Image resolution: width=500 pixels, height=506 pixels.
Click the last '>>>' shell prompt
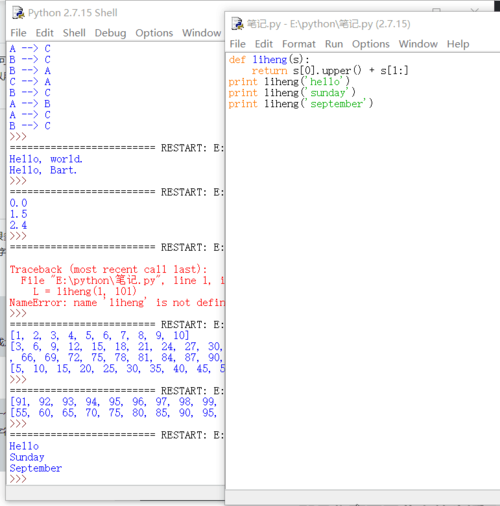[18, 479]
